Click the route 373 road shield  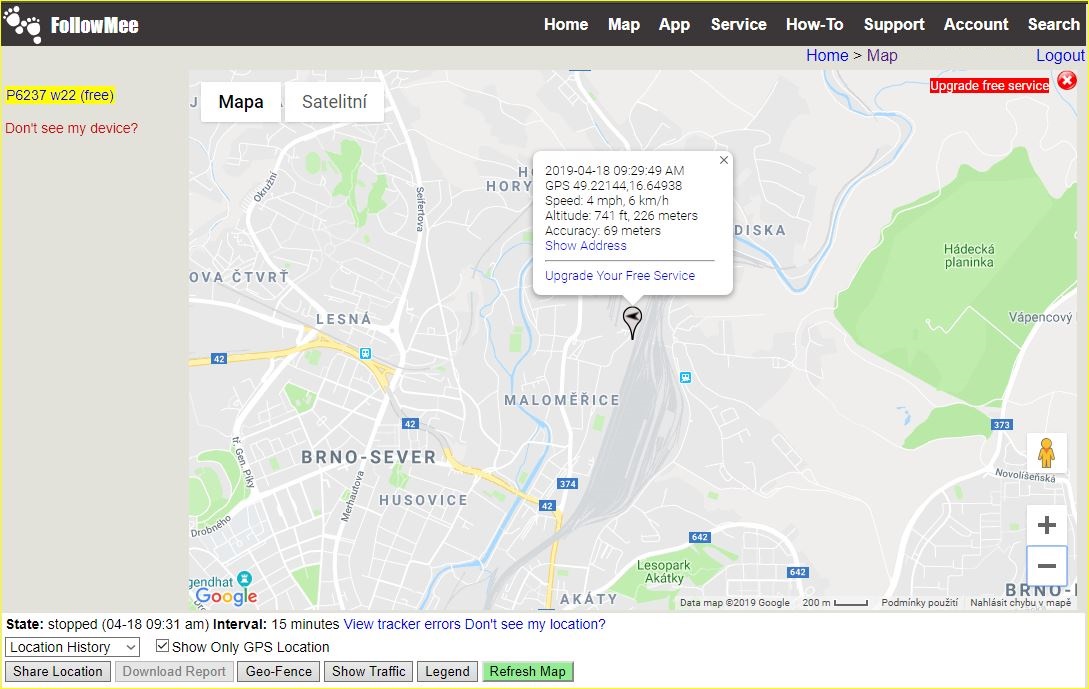1001,424
